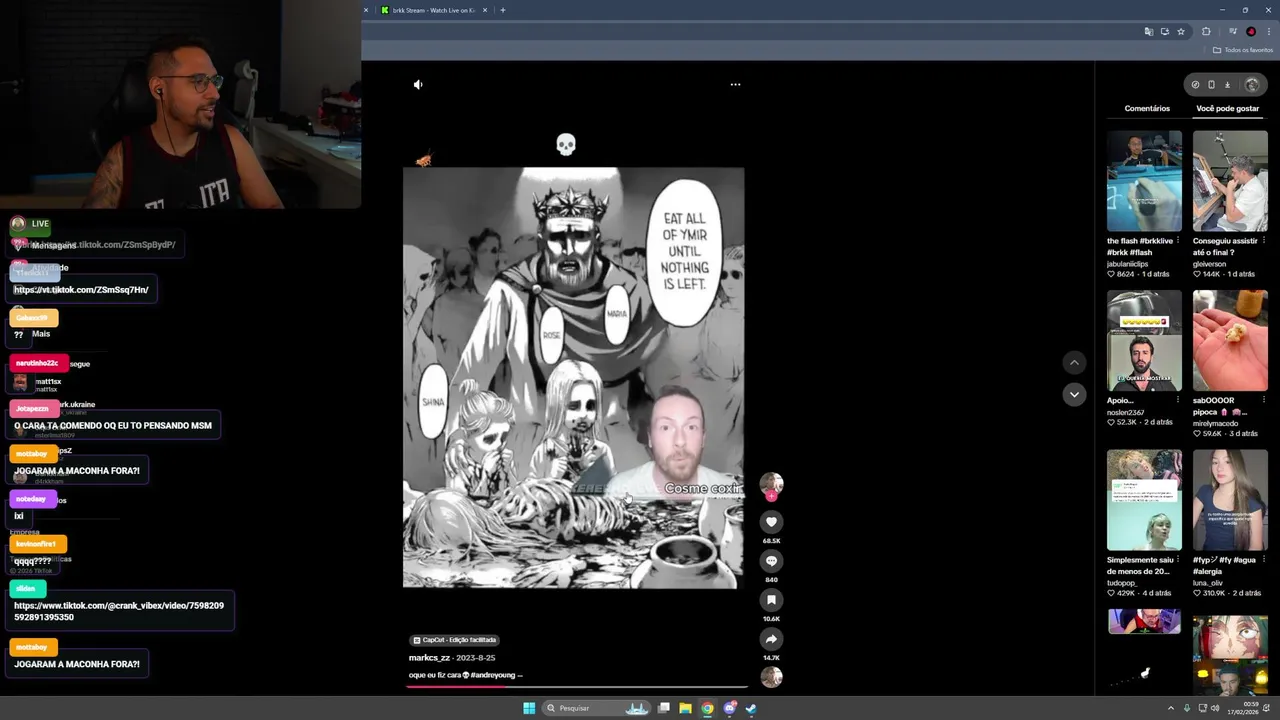The width and height of the screenshot is (1280, 720).
Task: Open options for 'the flash #brkklive' card
Action: pyautogui.click(x=1178, y=241)
